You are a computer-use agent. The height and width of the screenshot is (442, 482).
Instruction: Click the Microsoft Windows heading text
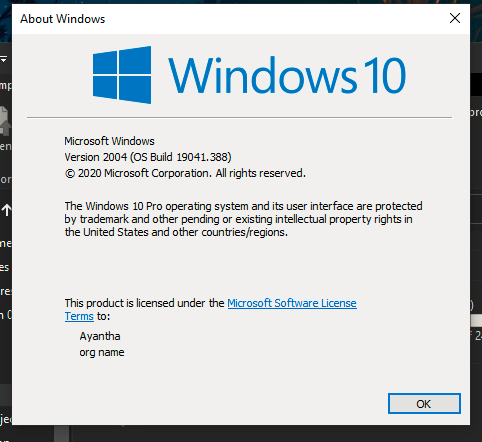tap(109, 141)
